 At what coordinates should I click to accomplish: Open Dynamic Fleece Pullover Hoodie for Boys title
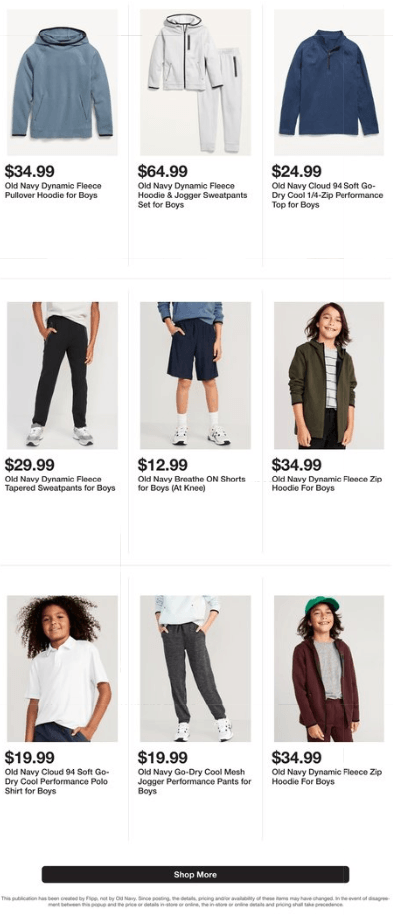click(53, 191)
